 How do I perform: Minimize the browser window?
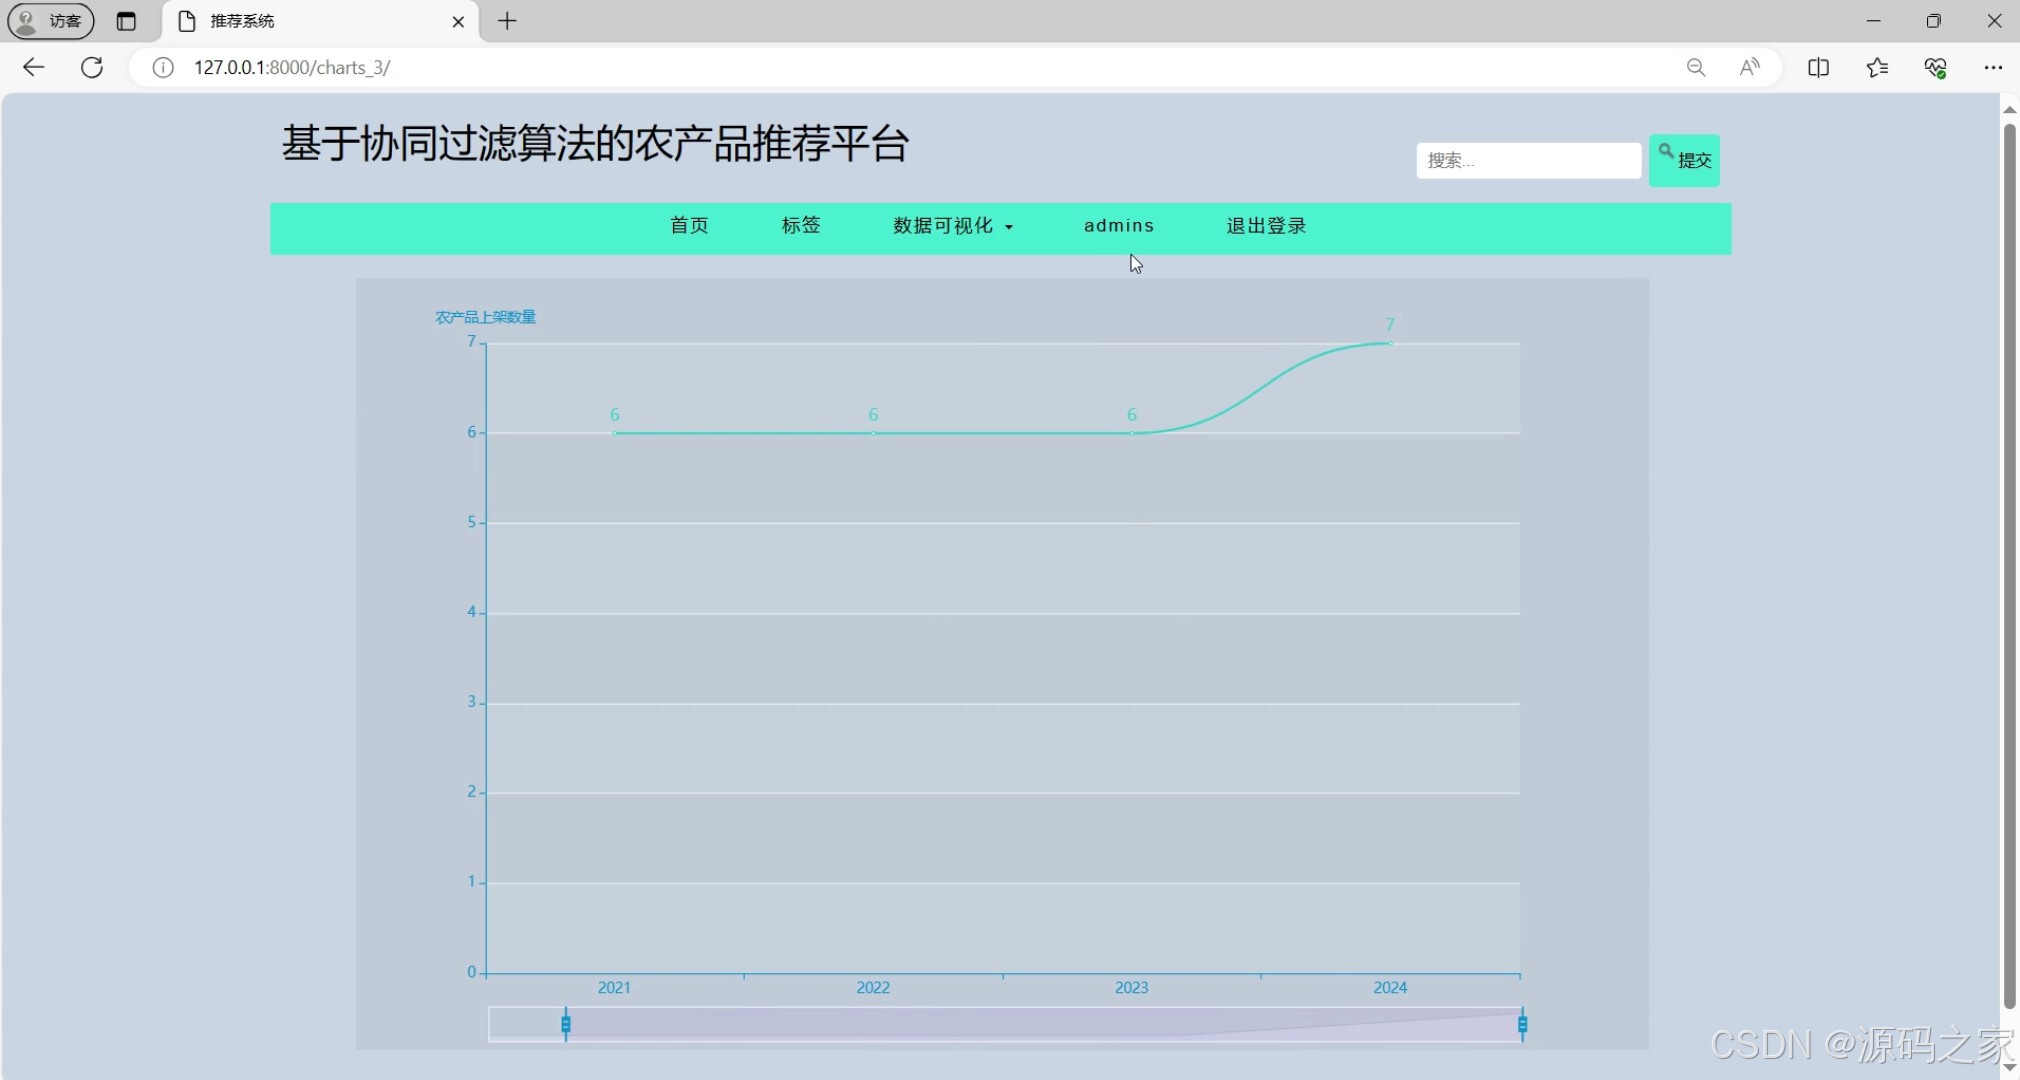tap(1874, 21)
